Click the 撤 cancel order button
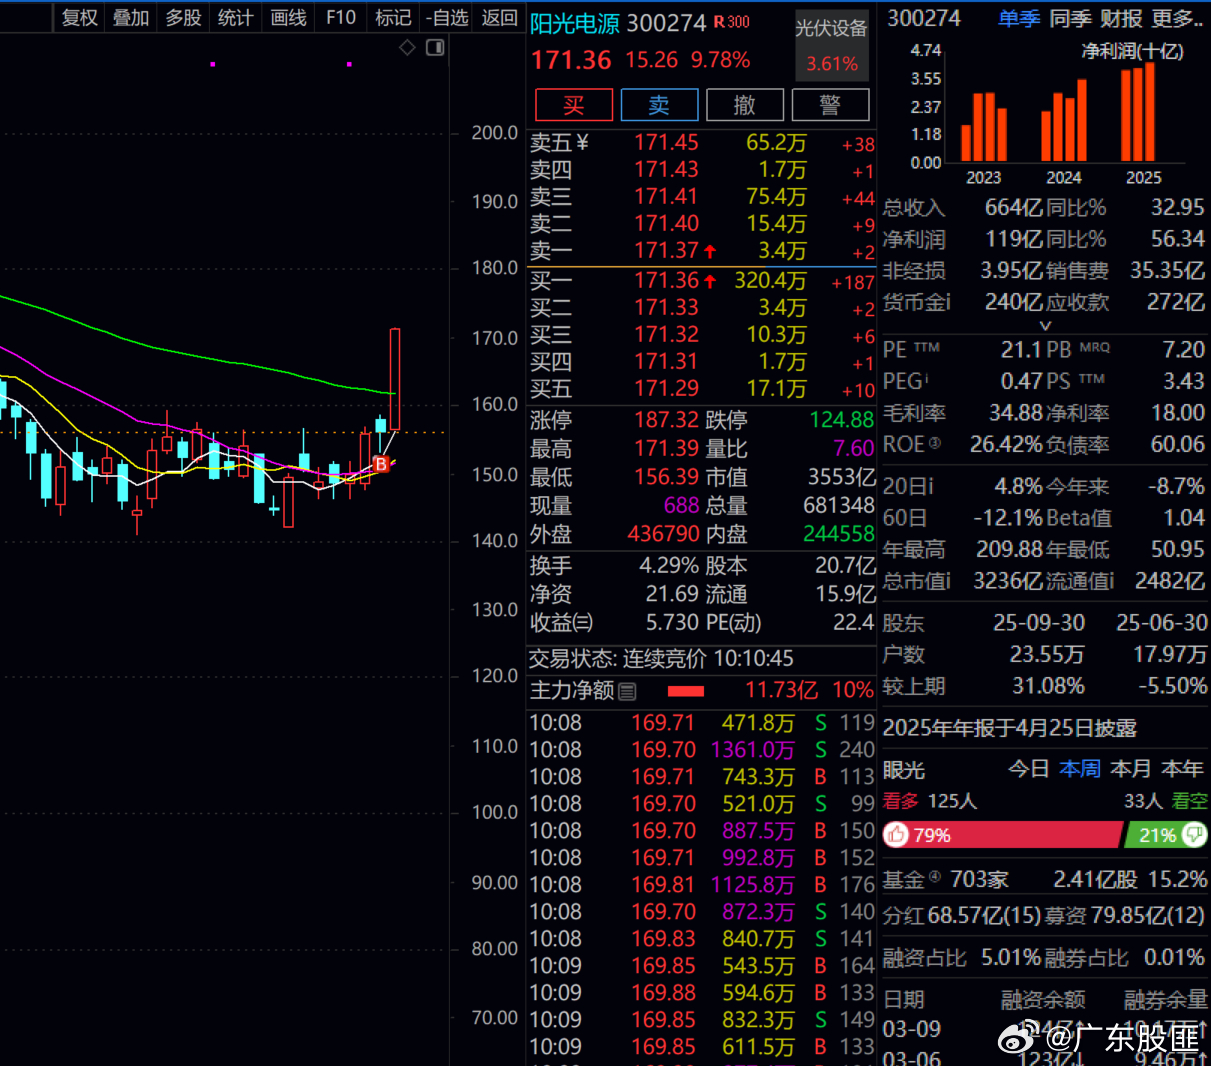This screenshot has height=1066, width=1211. tap(744, 105)
